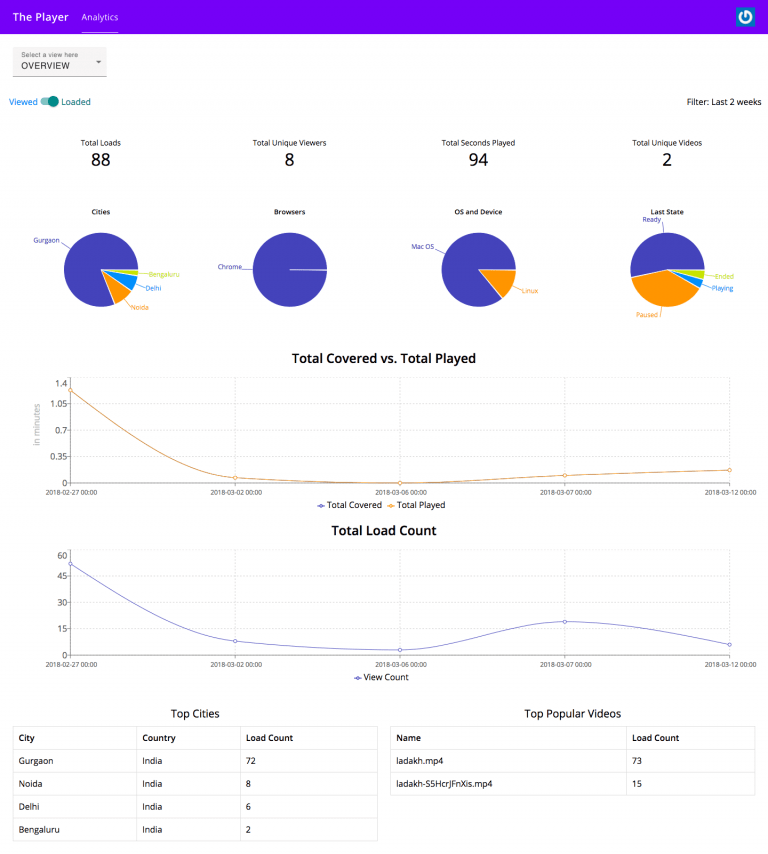Click the Total Covered legend marker

(321, 505)
